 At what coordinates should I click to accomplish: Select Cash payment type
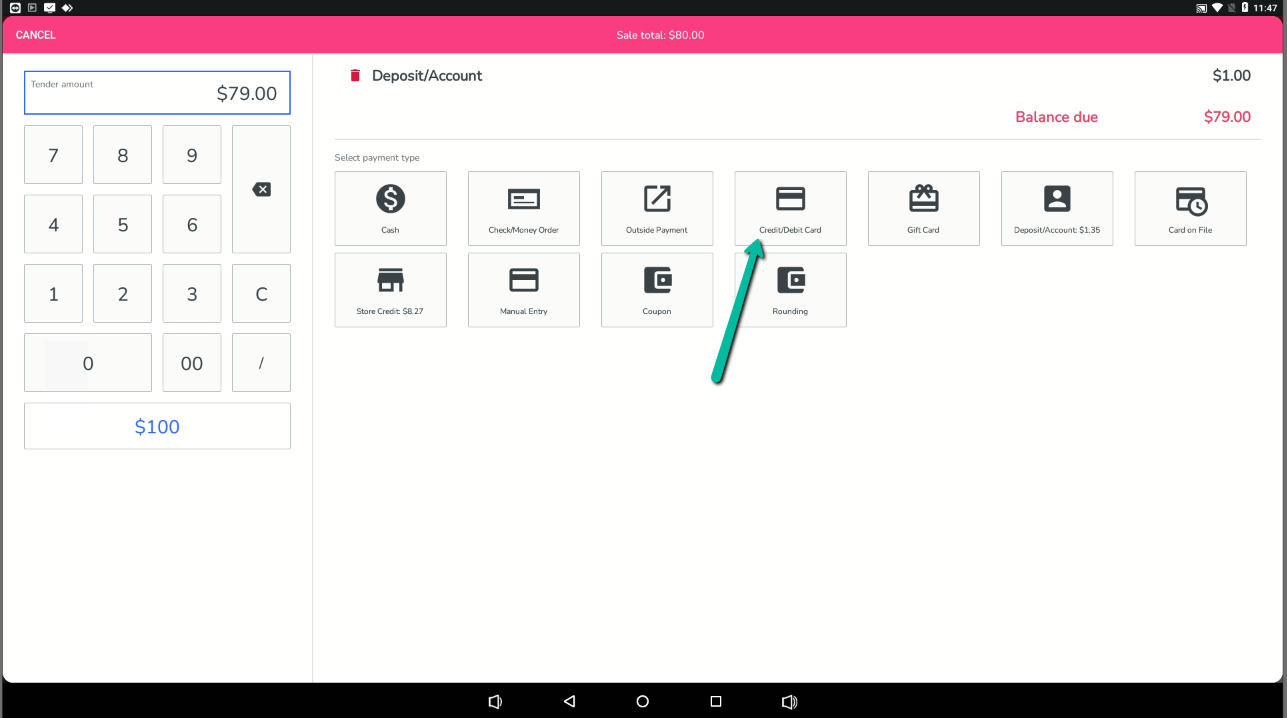pos(390,208)
